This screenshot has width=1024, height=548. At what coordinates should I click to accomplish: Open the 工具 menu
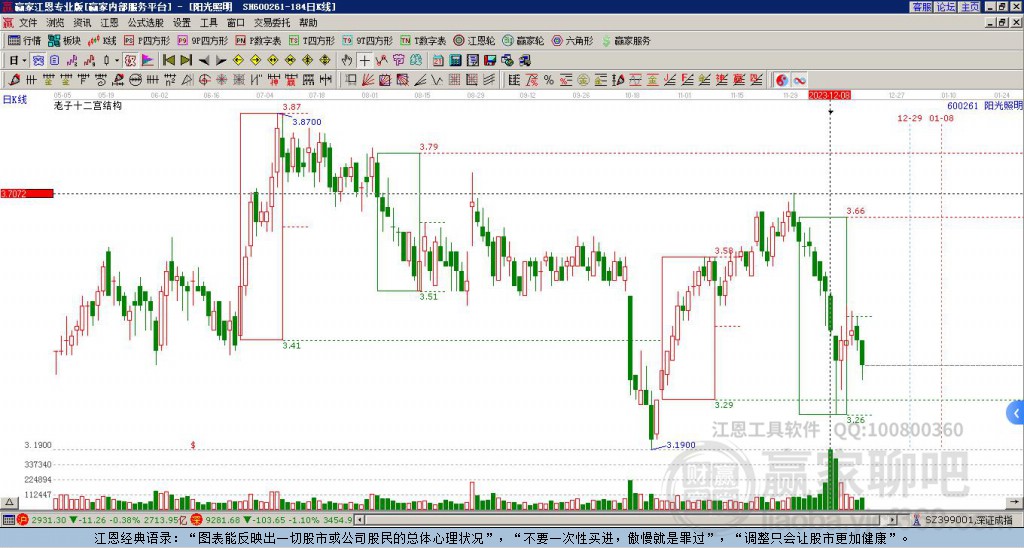click(x=208, y=23)
